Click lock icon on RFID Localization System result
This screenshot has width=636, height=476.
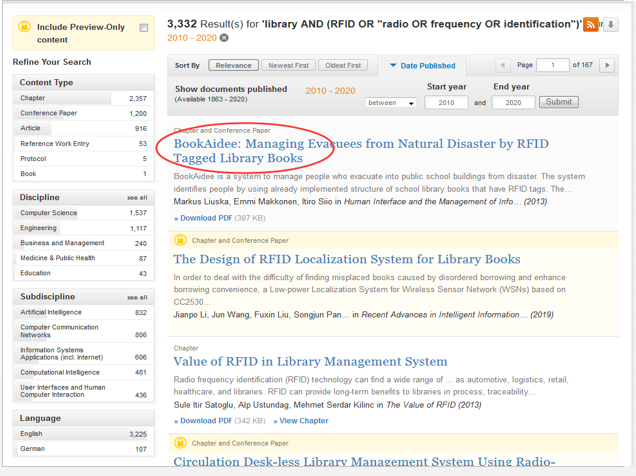180,240
